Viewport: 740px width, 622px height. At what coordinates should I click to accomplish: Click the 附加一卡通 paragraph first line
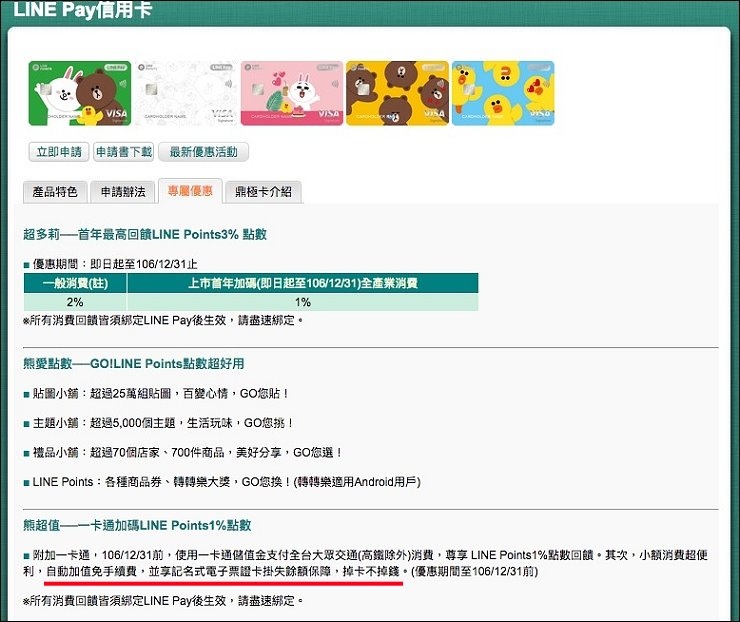coord(366,555)
